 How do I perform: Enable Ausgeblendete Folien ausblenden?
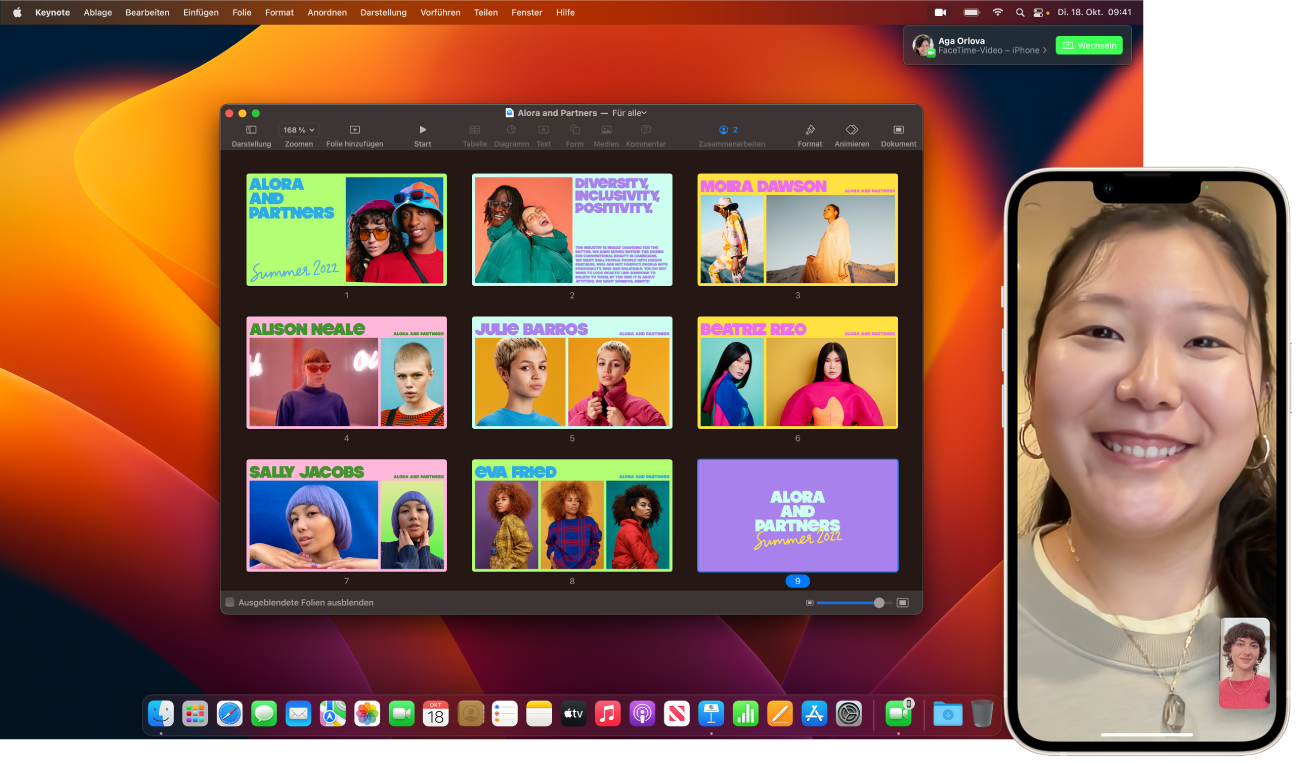click(x=228, y=602)
